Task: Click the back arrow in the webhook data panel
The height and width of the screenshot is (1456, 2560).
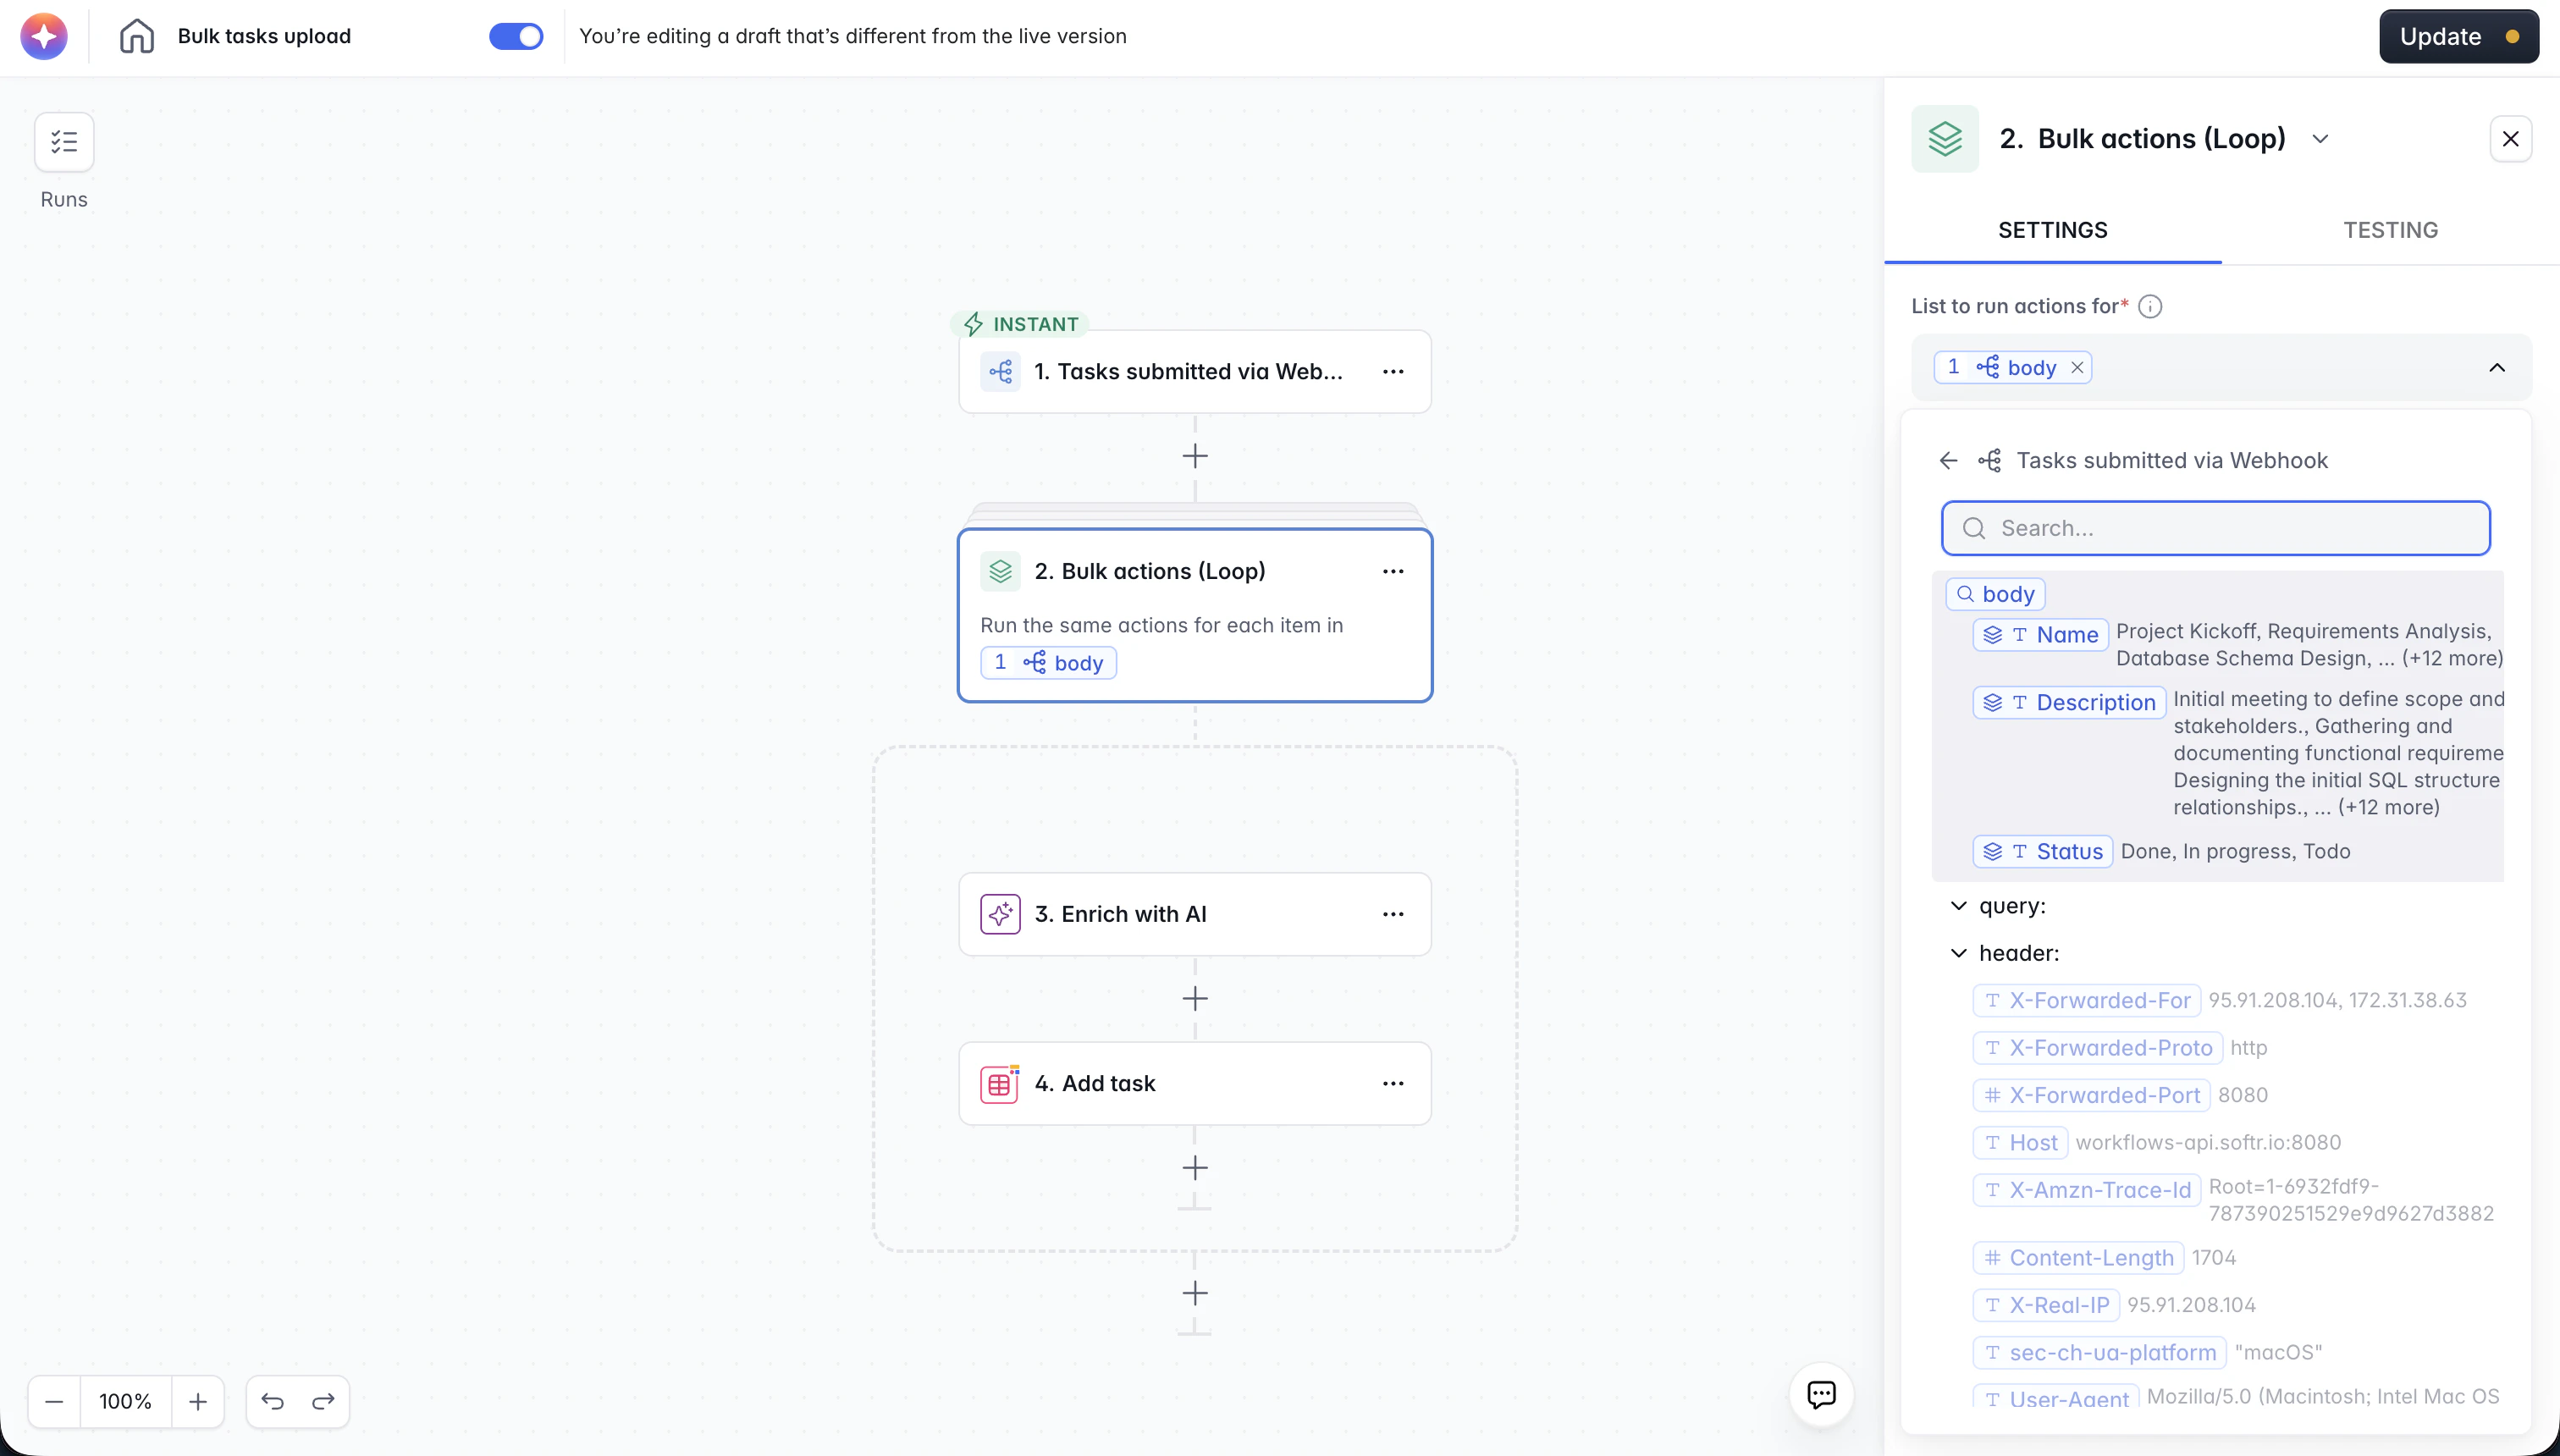Action: pyautogui.click(x=1949, y=460)
